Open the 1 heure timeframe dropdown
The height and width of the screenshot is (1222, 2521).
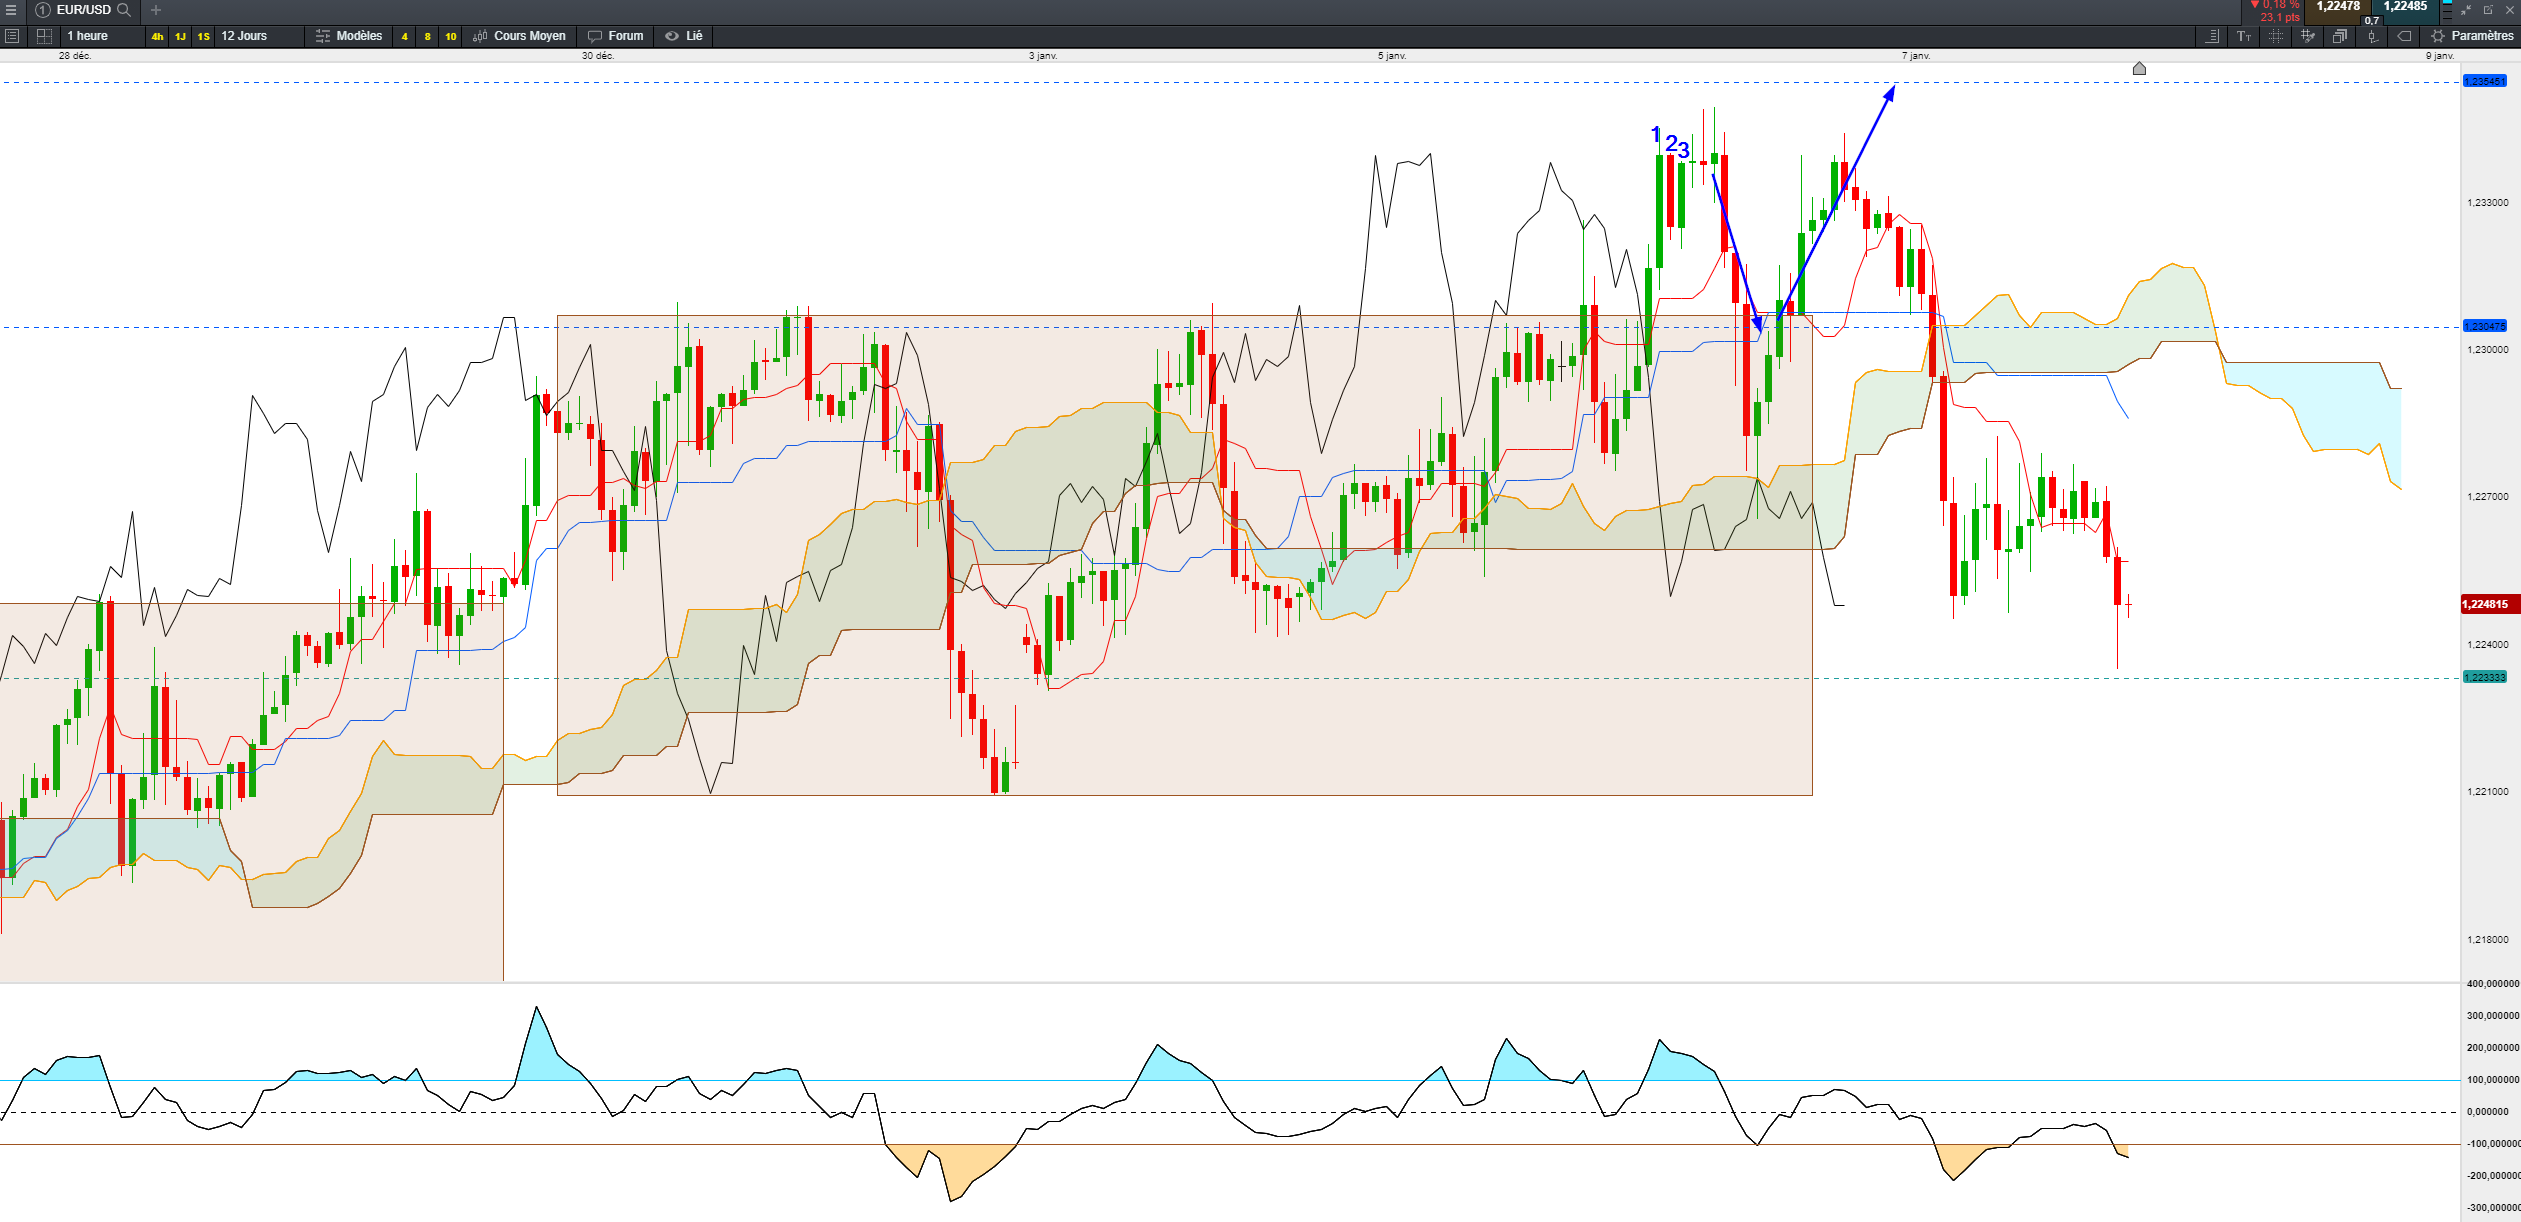[x=101, y=36]
